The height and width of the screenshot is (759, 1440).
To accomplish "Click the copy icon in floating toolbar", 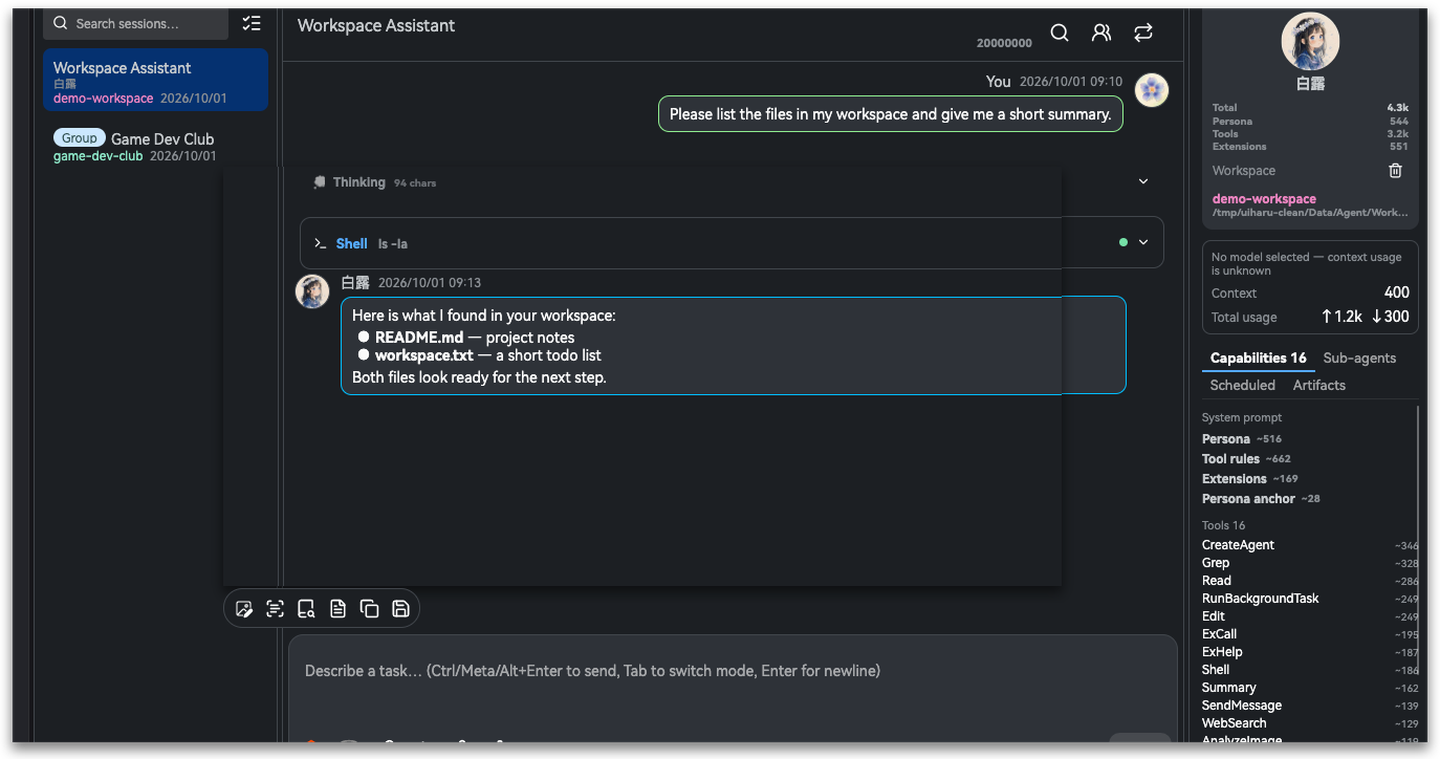I will (x=369, y=609).
